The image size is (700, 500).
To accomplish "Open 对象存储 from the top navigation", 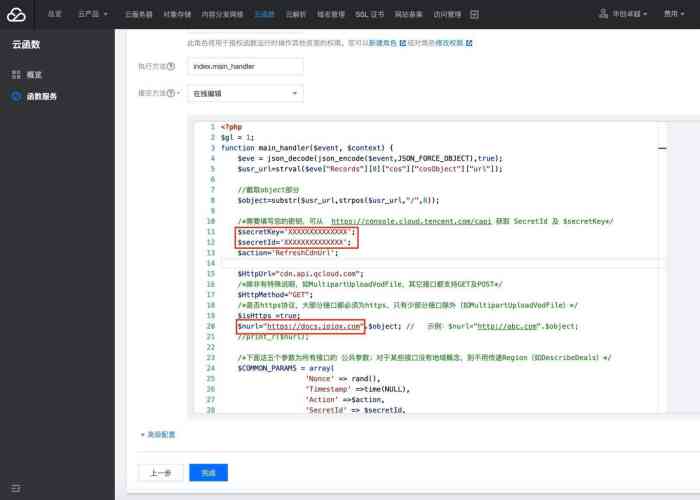I will (177, 14).
